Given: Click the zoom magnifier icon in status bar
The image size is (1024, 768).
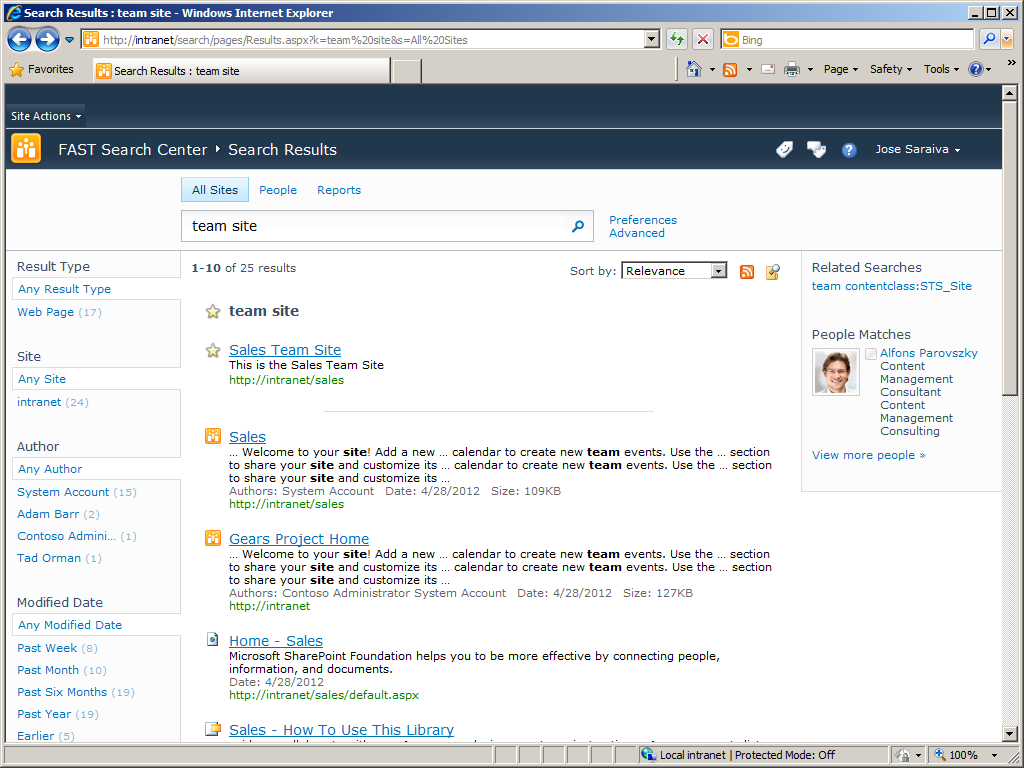Looking at the screenshot, I should [940, 755].
